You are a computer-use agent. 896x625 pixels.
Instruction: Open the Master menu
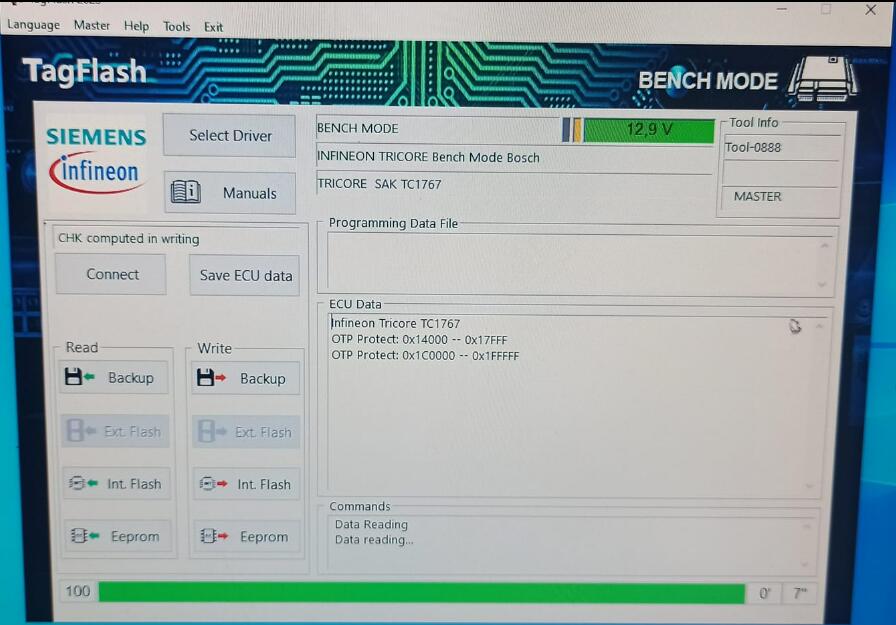[91, 25]
